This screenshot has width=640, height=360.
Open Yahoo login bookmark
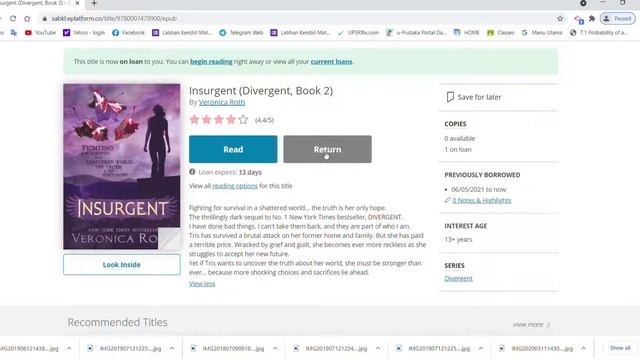(x=84, y=33)
